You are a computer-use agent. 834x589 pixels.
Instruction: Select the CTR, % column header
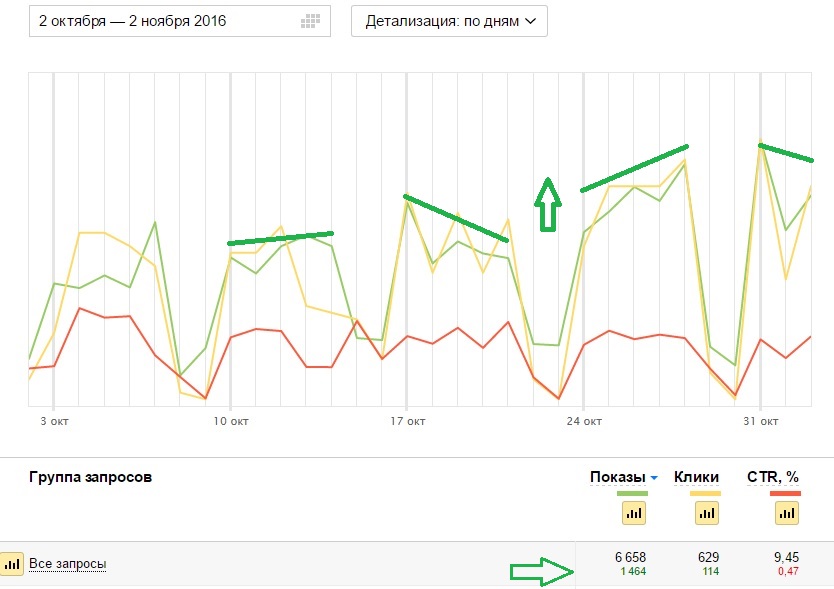pyautogui.click(x=774, y=478)
